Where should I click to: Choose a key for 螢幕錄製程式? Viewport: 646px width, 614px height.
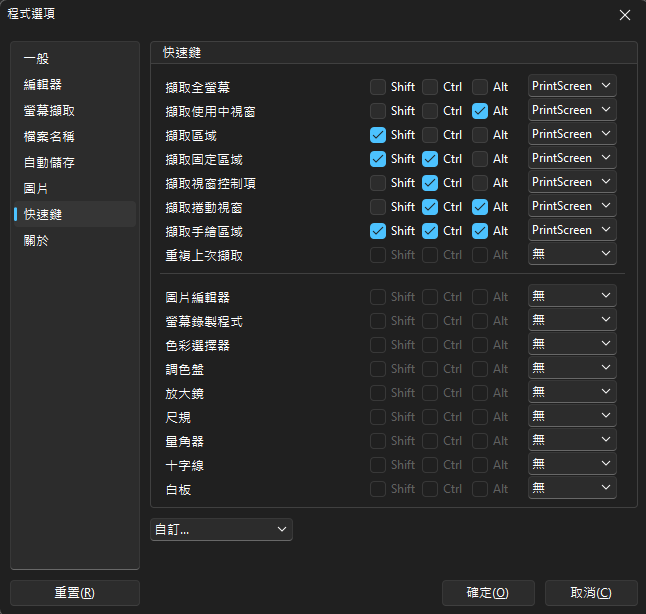[x=572, y=319]
